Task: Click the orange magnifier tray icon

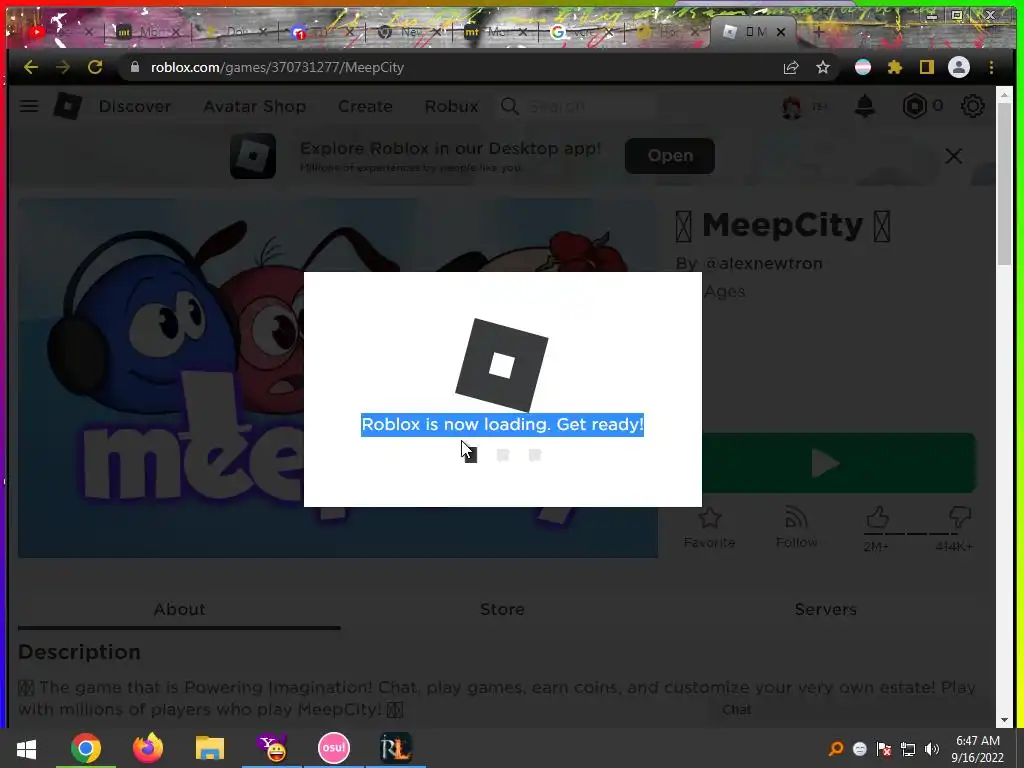Action: point(835,749)
